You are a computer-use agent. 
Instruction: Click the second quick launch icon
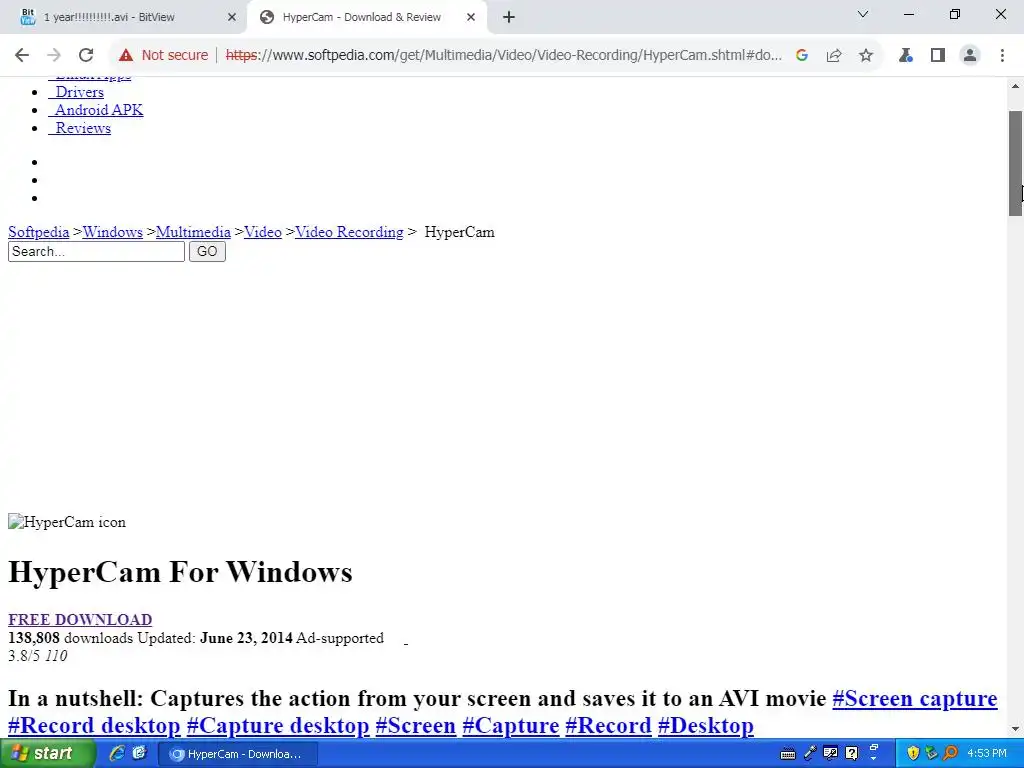[x=139, y=754]
